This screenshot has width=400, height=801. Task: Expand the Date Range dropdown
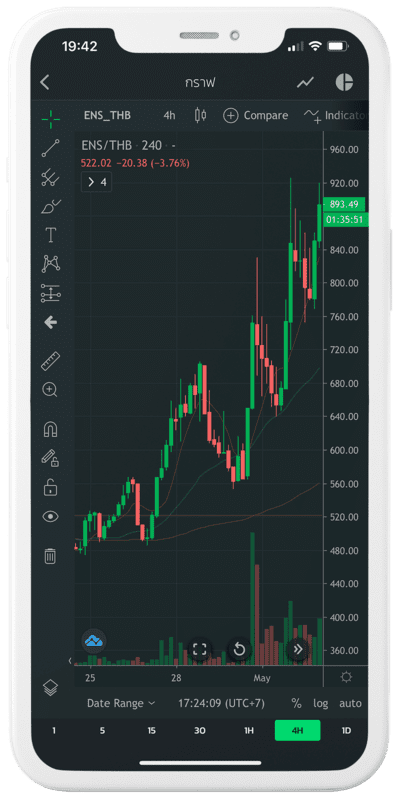pos(121,703)
